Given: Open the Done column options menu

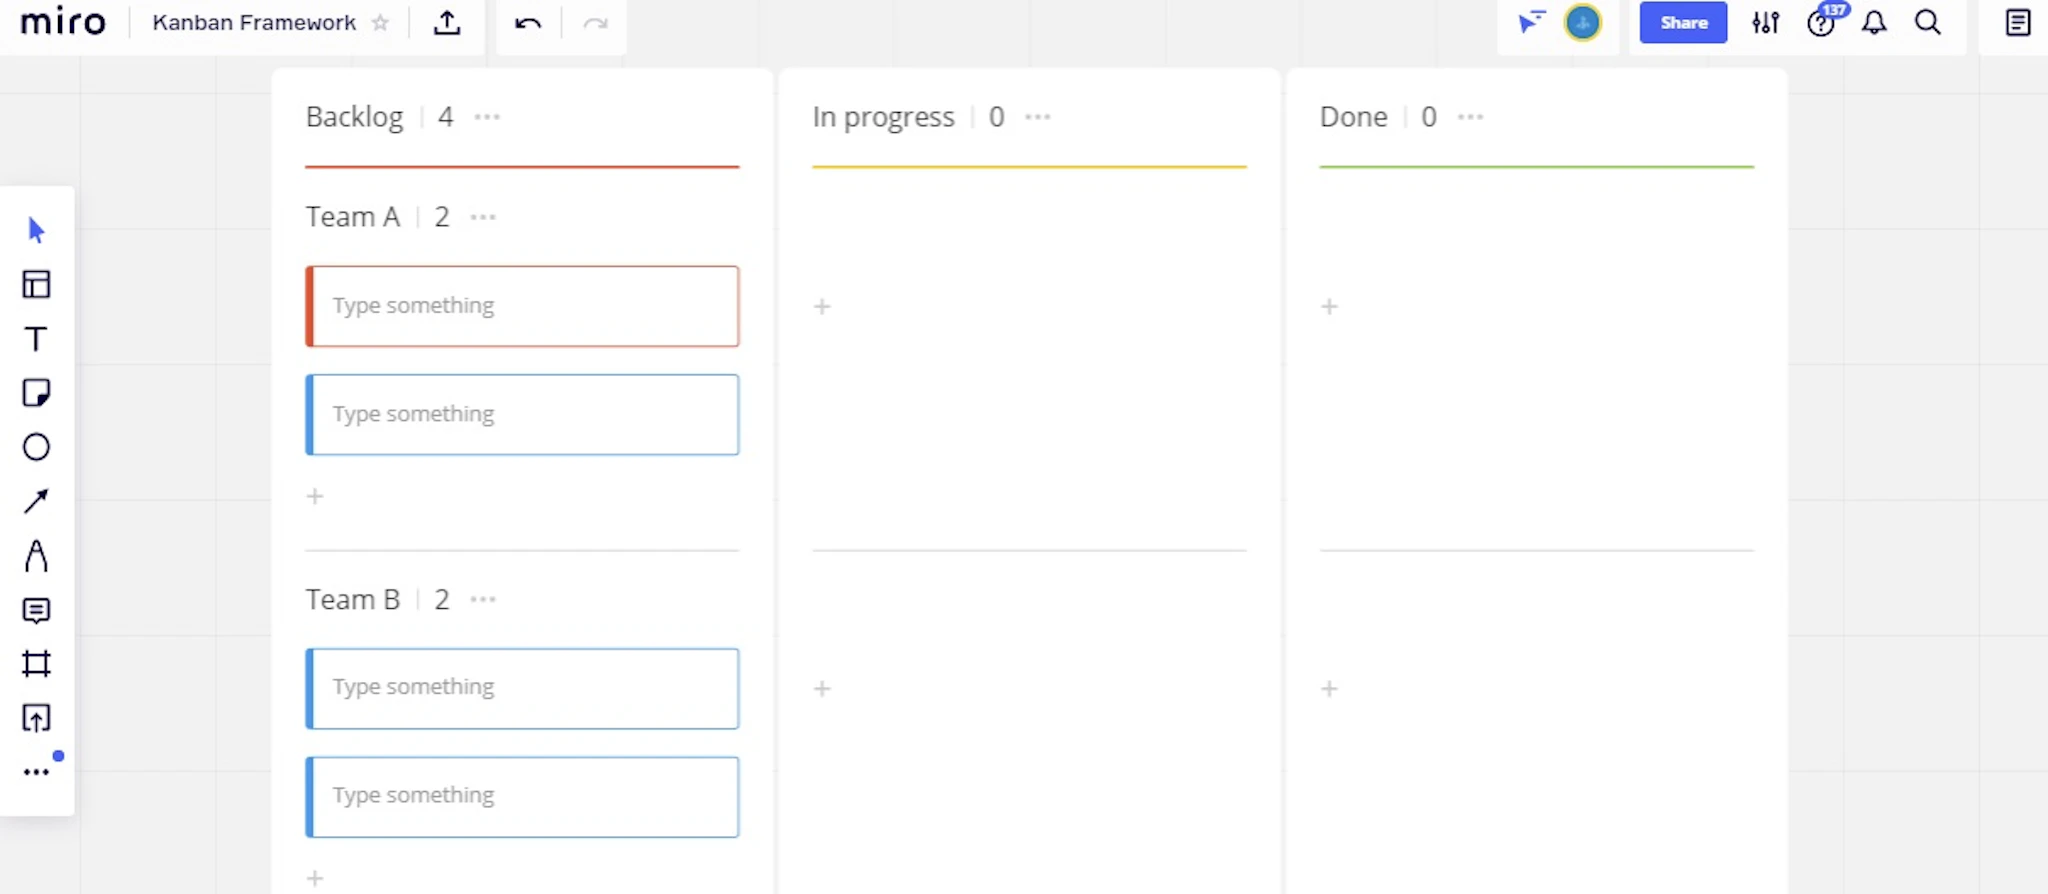Looking at the screenshot, I should tap(1470, 117).
